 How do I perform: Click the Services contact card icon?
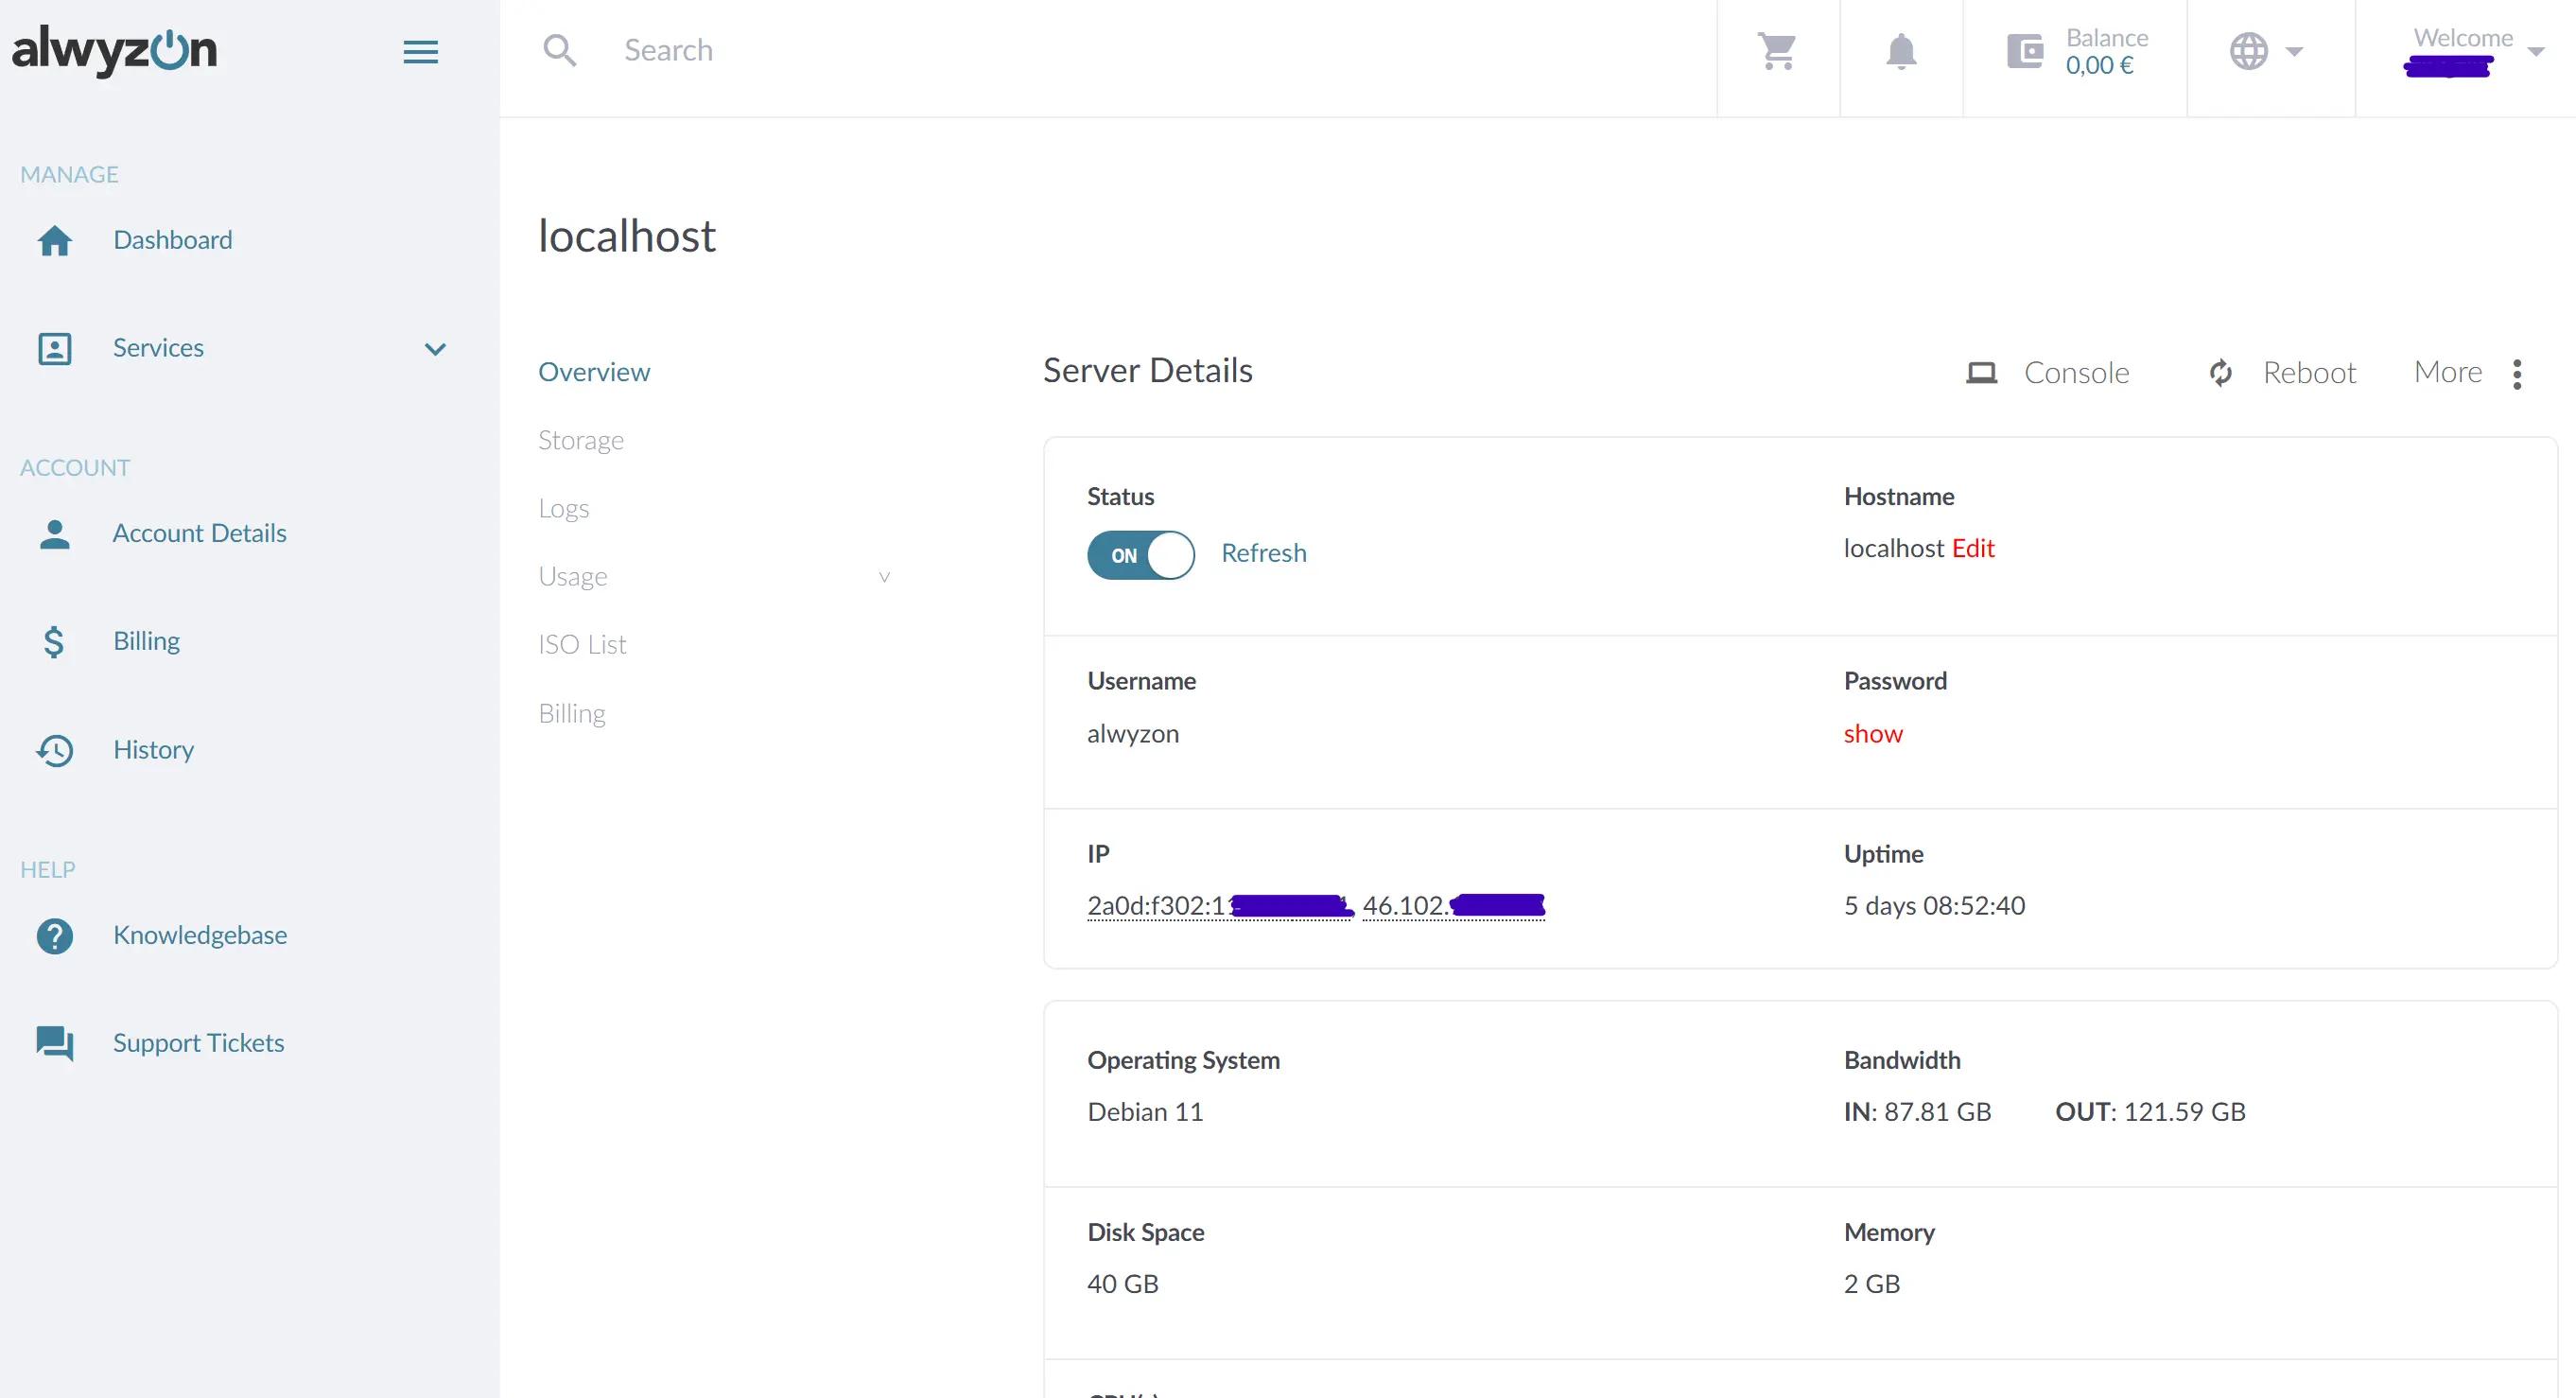click(54, 348)
